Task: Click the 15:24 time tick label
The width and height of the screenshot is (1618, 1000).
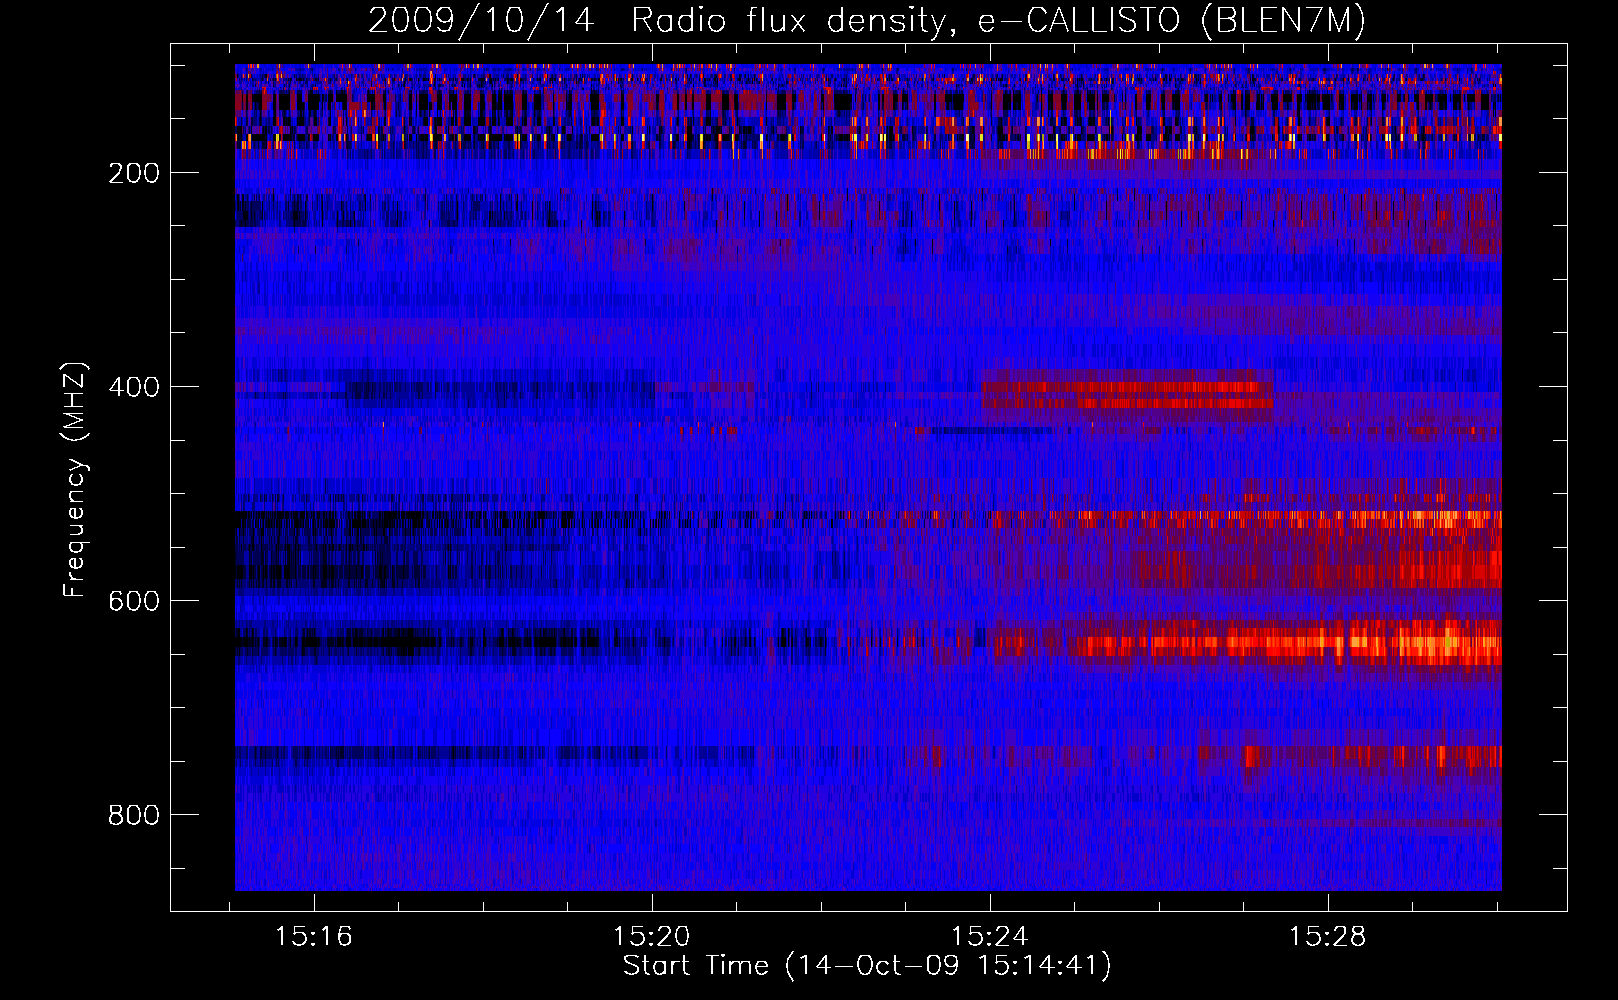Action: pyautogui.click(x=990, y=937)
